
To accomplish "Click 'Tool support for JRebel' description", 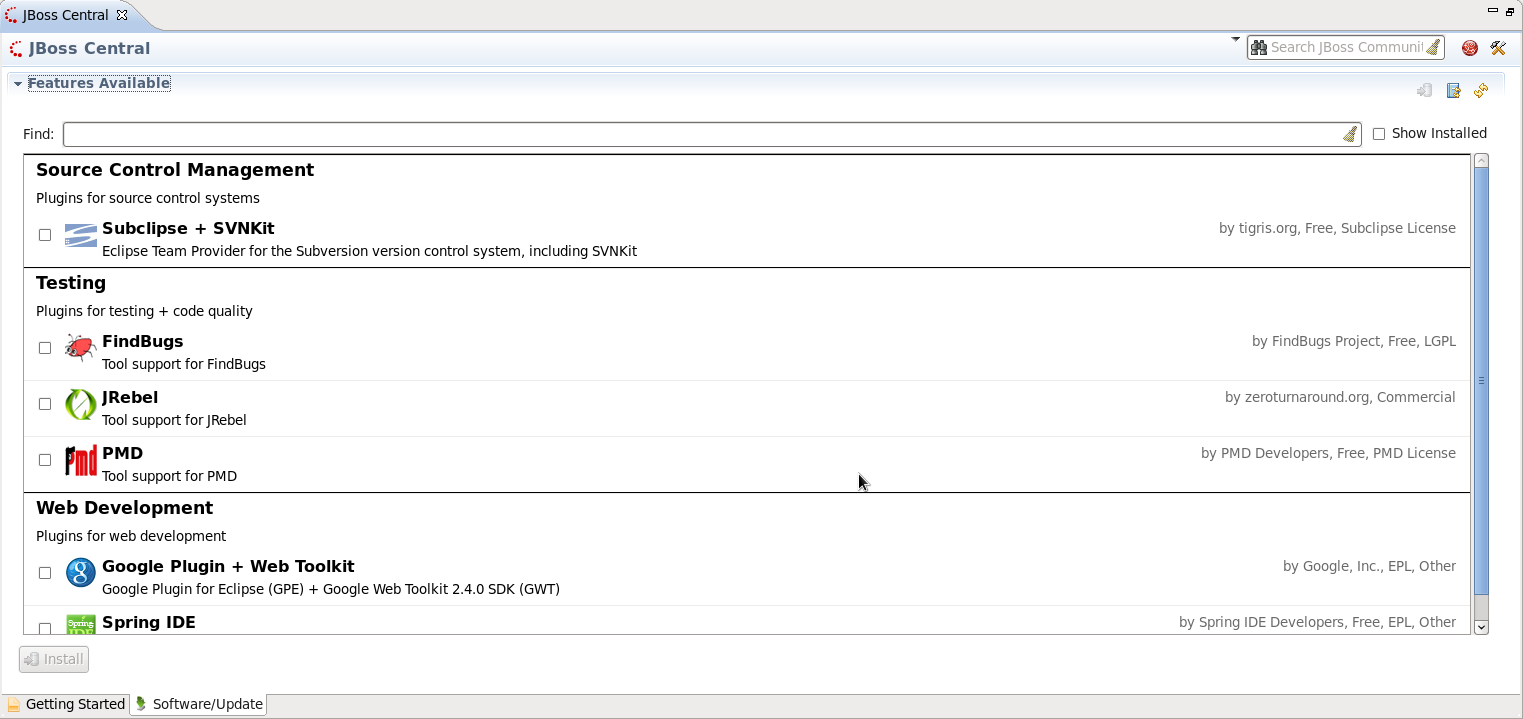I will (x=174, y=420).
